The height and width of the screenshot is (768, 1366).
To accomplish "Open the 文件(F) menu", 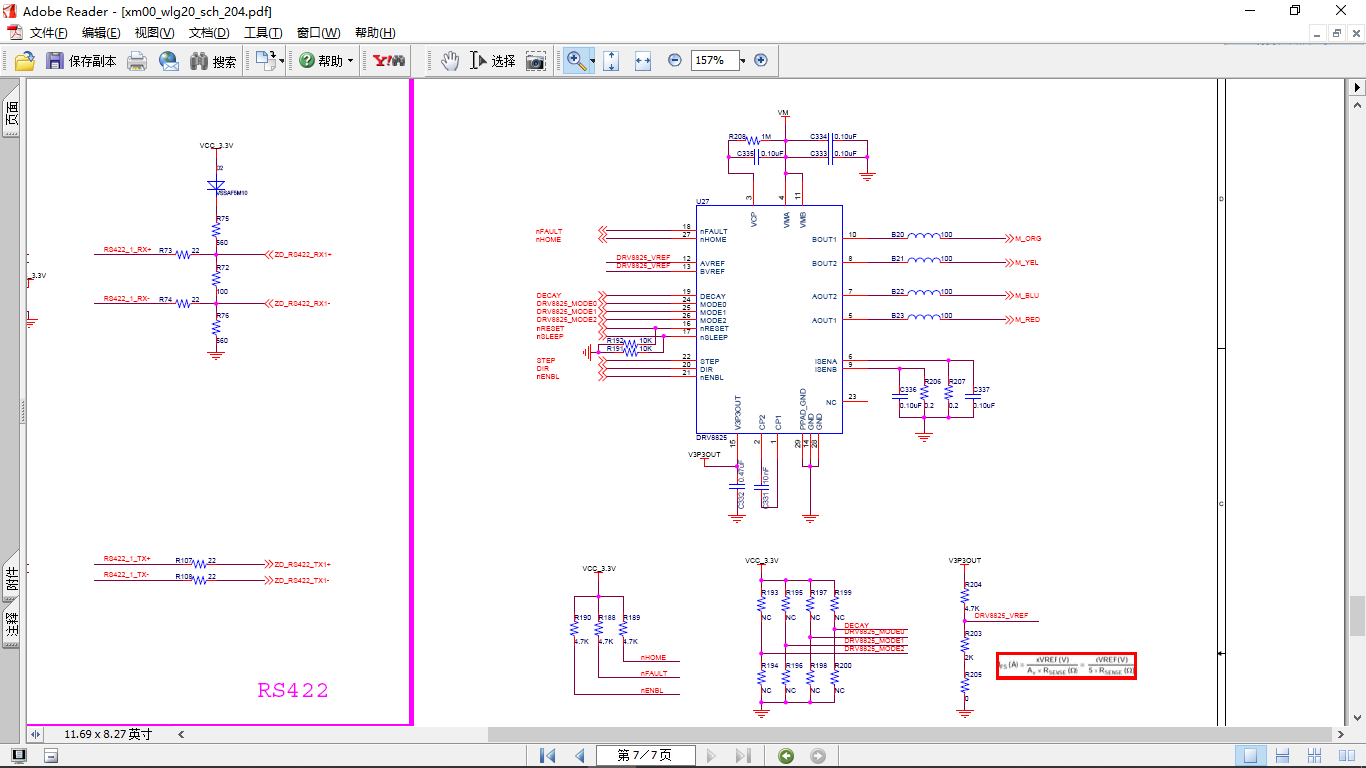I will [49, 33].
